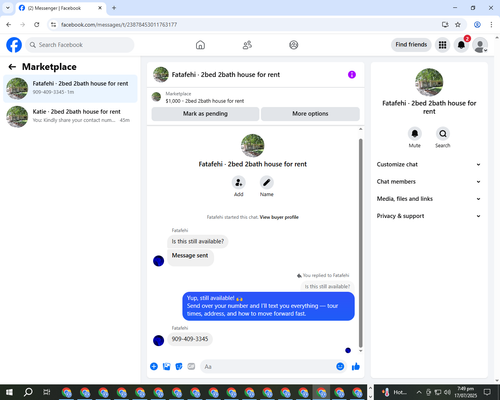Screen dimensions: 500x400
Task: Click the Name pencil edit icon
Action: [267, 183]
